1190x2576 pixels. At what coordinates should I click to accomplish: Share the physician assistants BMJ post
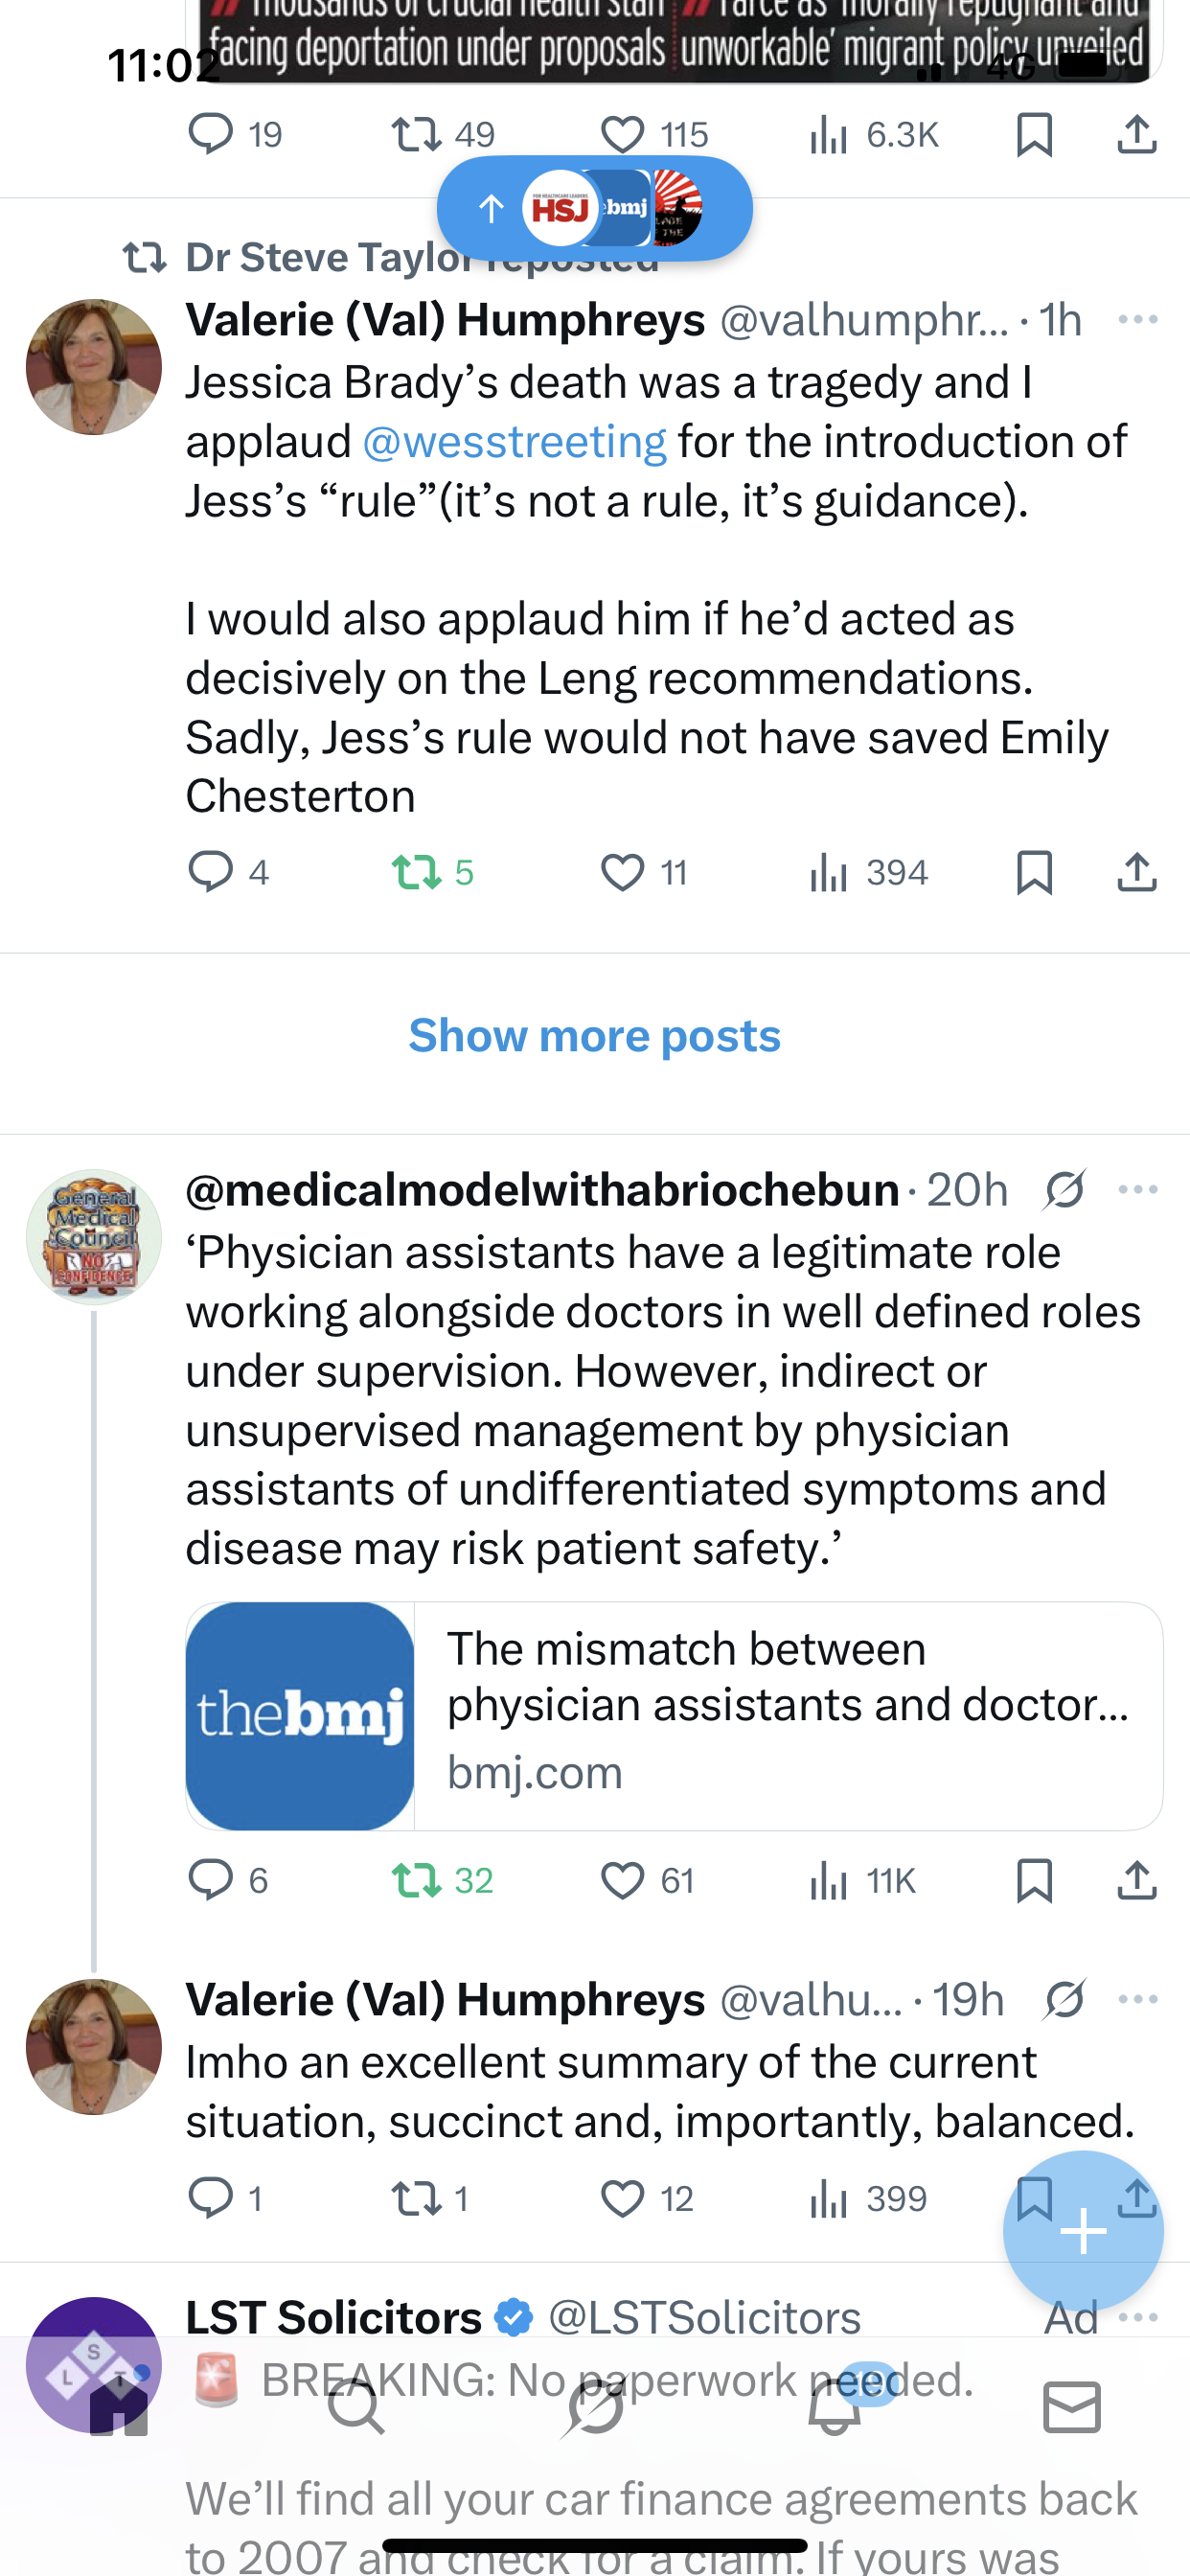tap(1136, 1880)
